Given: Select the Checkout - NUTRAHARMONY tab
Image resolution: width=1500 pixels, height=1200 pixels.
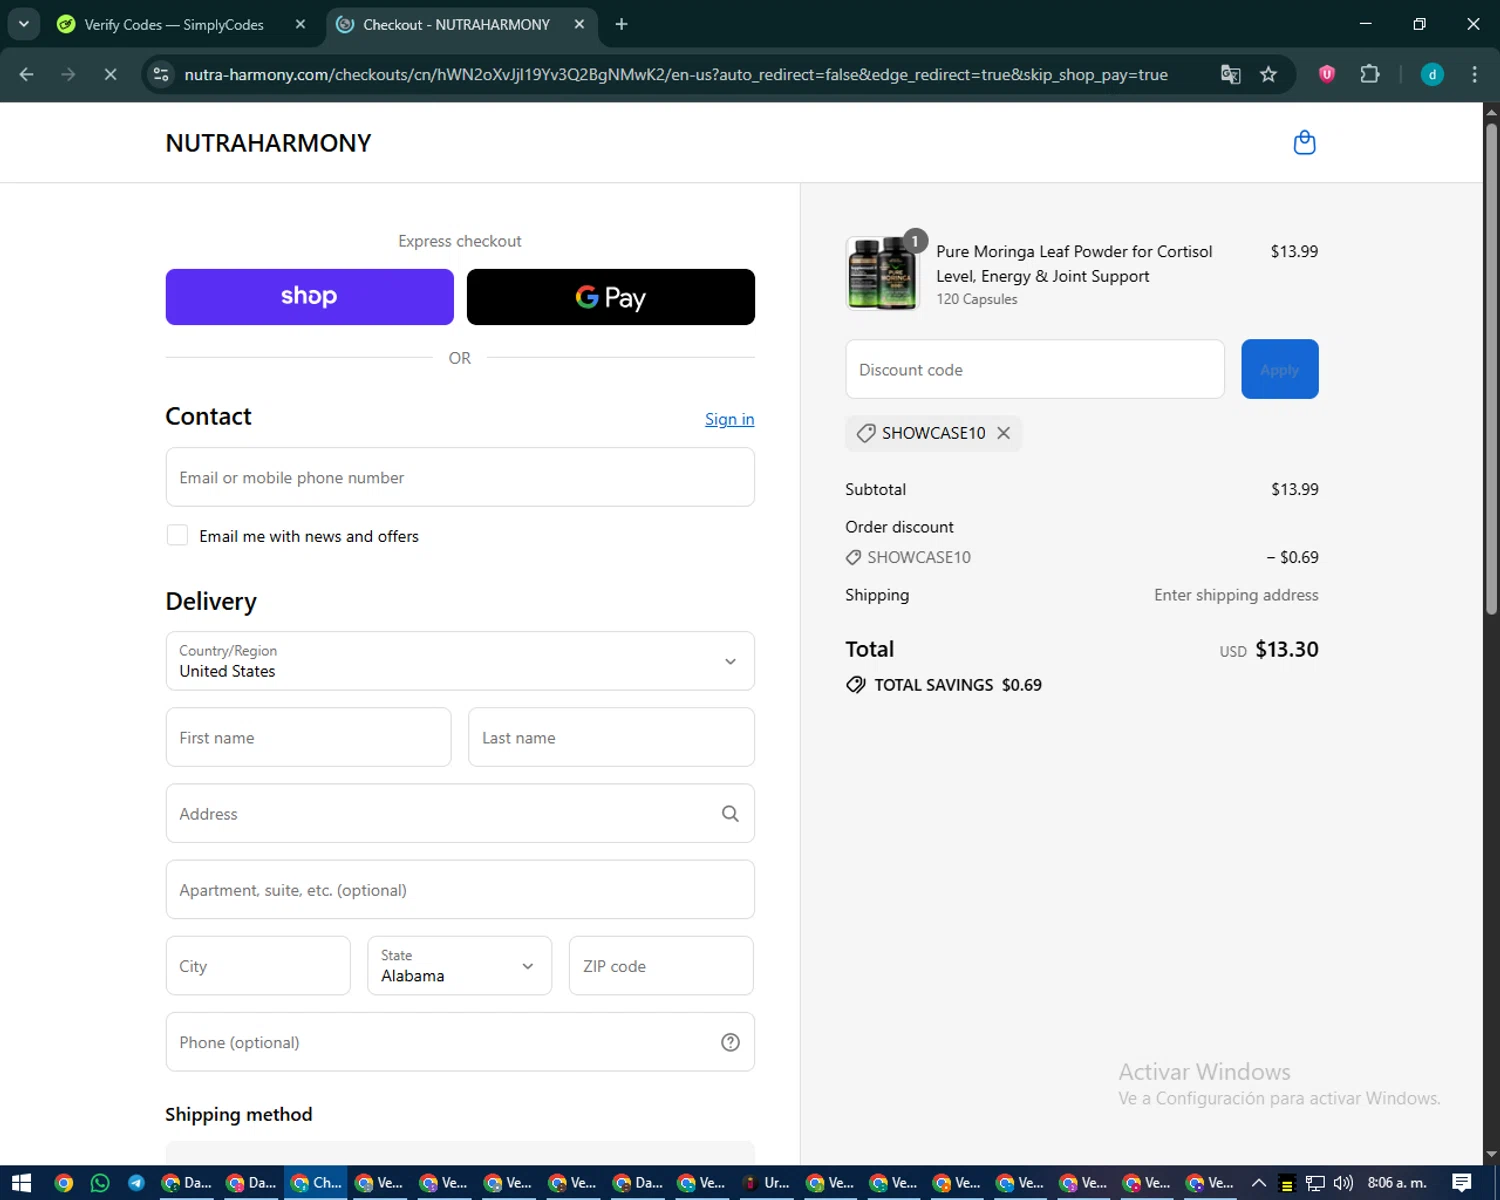Looking at the screenshot, I should [x=456, y=24].
